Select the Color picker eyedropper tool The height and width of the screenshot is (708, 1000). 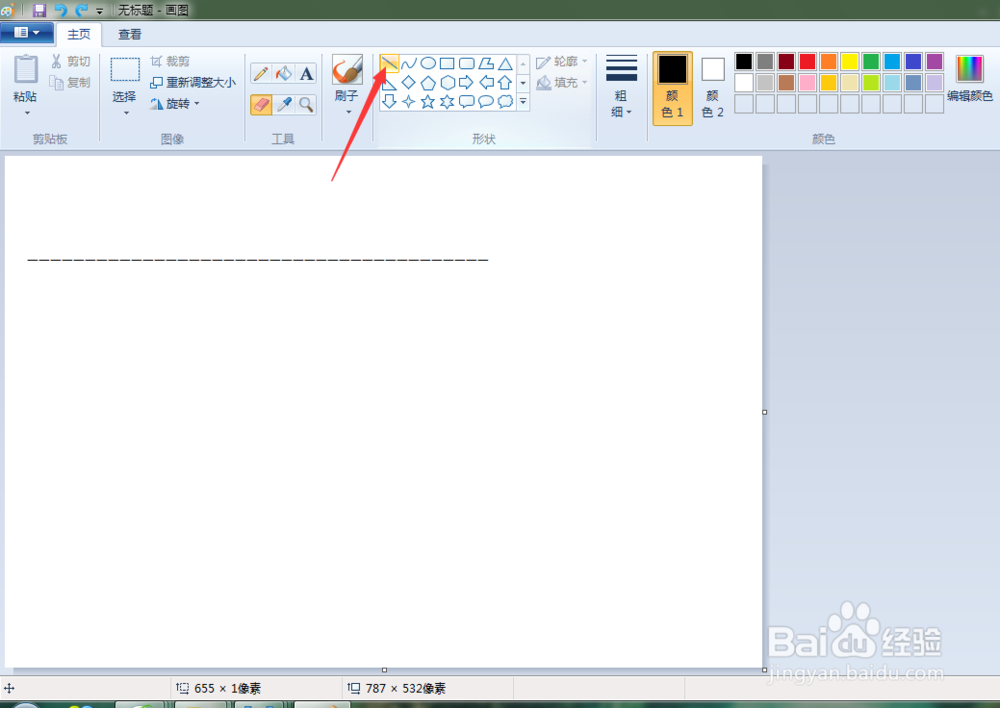point(284,105)
